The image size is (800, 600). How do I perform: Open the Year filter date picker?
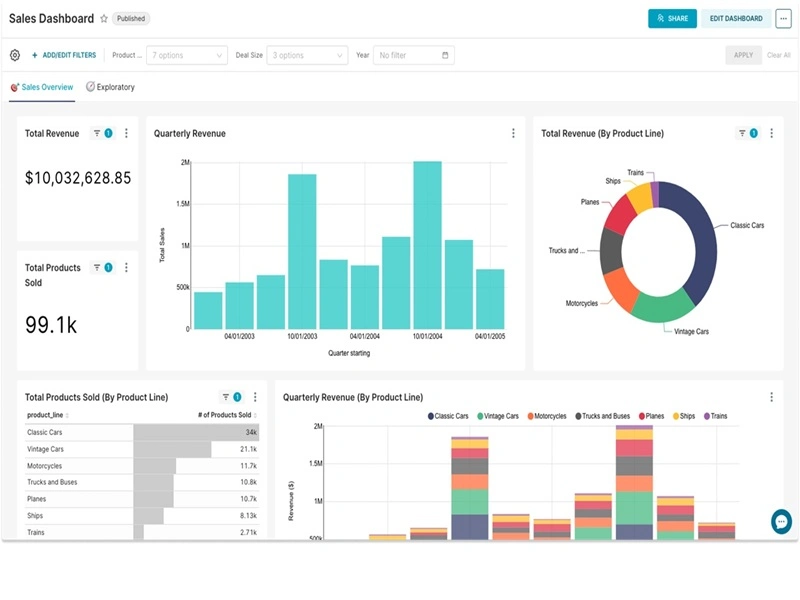click(414, 55)
